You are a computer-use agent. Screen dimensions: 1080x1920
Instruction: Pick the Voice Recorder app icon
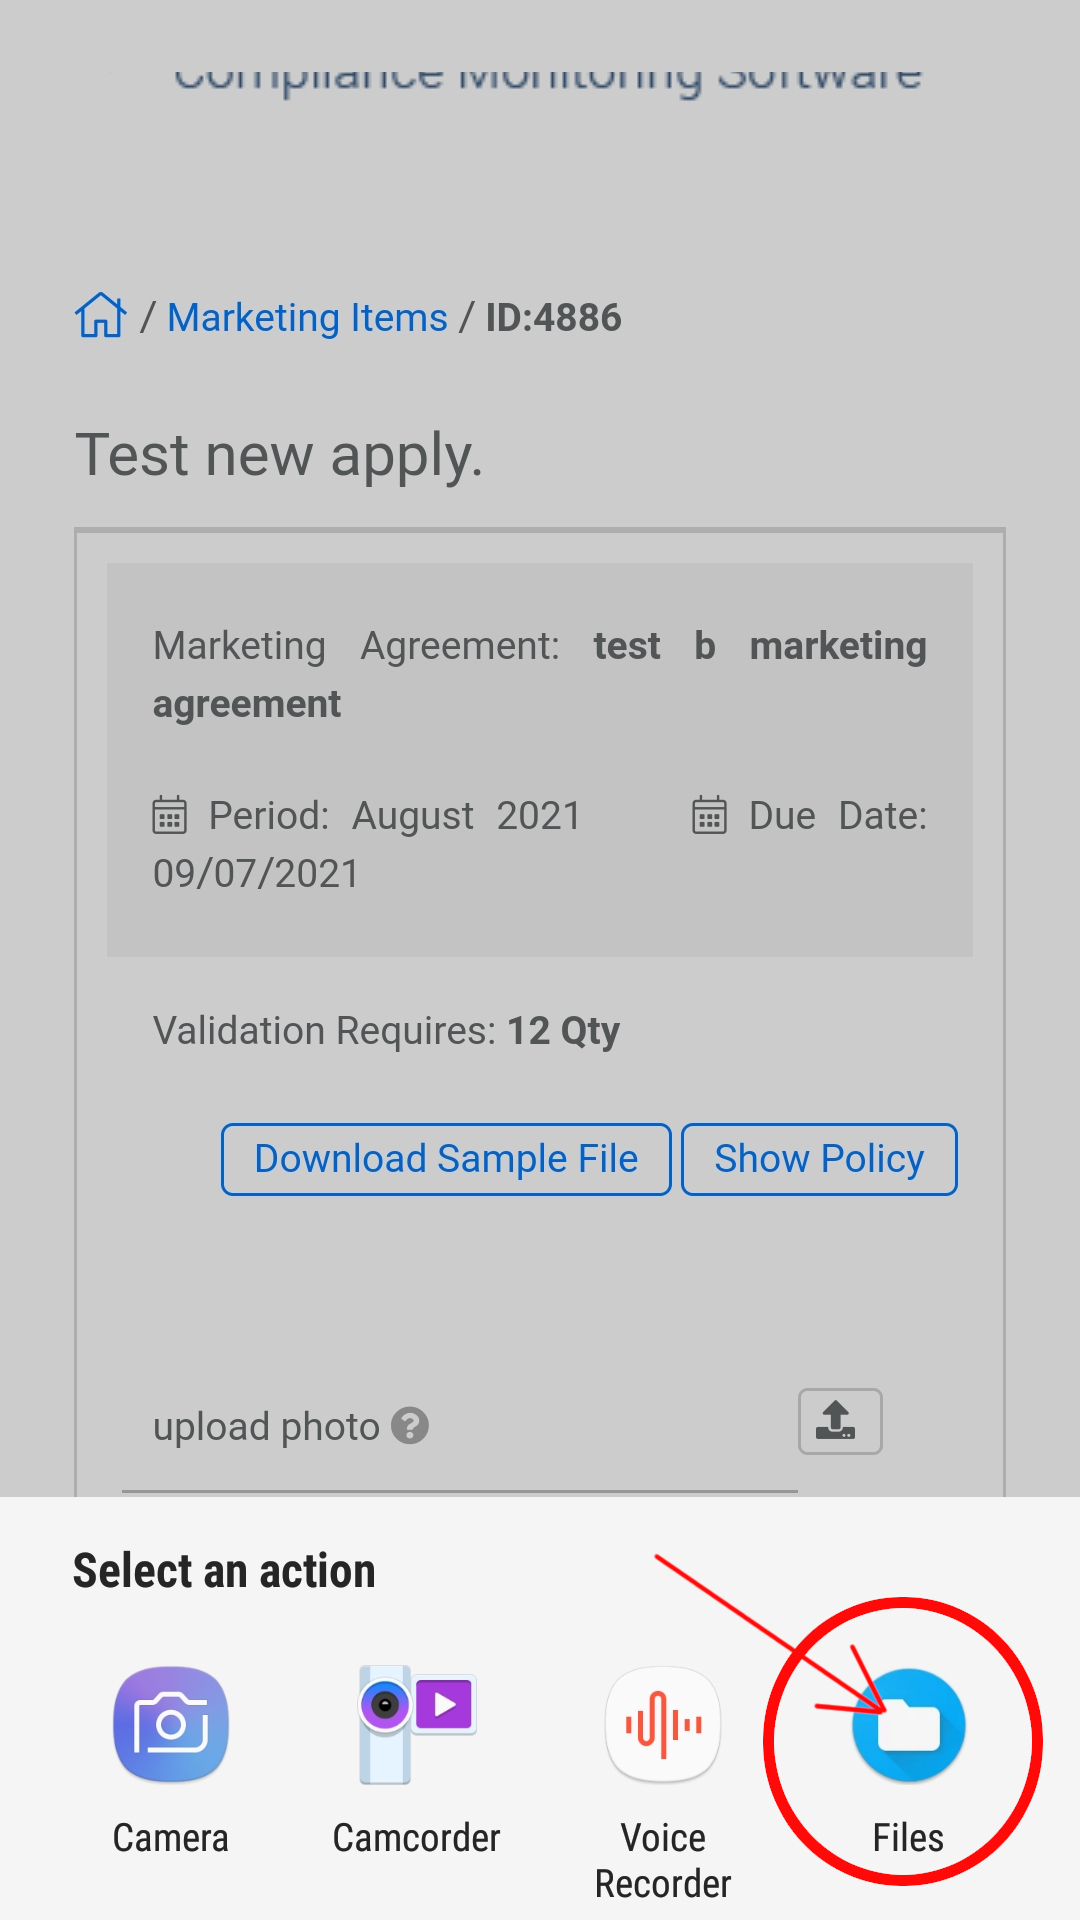663,1724
